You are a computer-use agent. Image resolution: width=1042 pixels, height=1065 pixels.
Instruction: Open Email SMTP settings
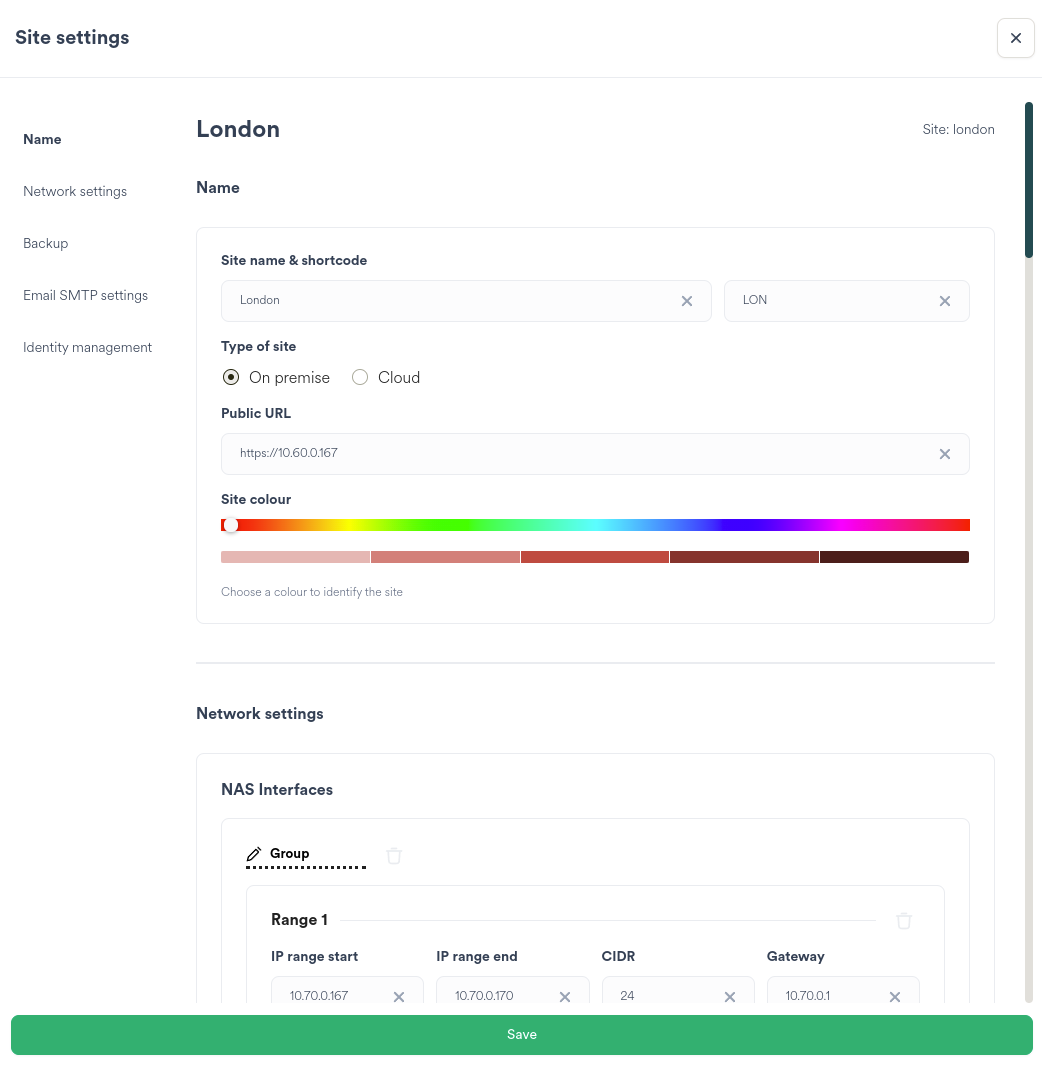[x=85, y=295]
